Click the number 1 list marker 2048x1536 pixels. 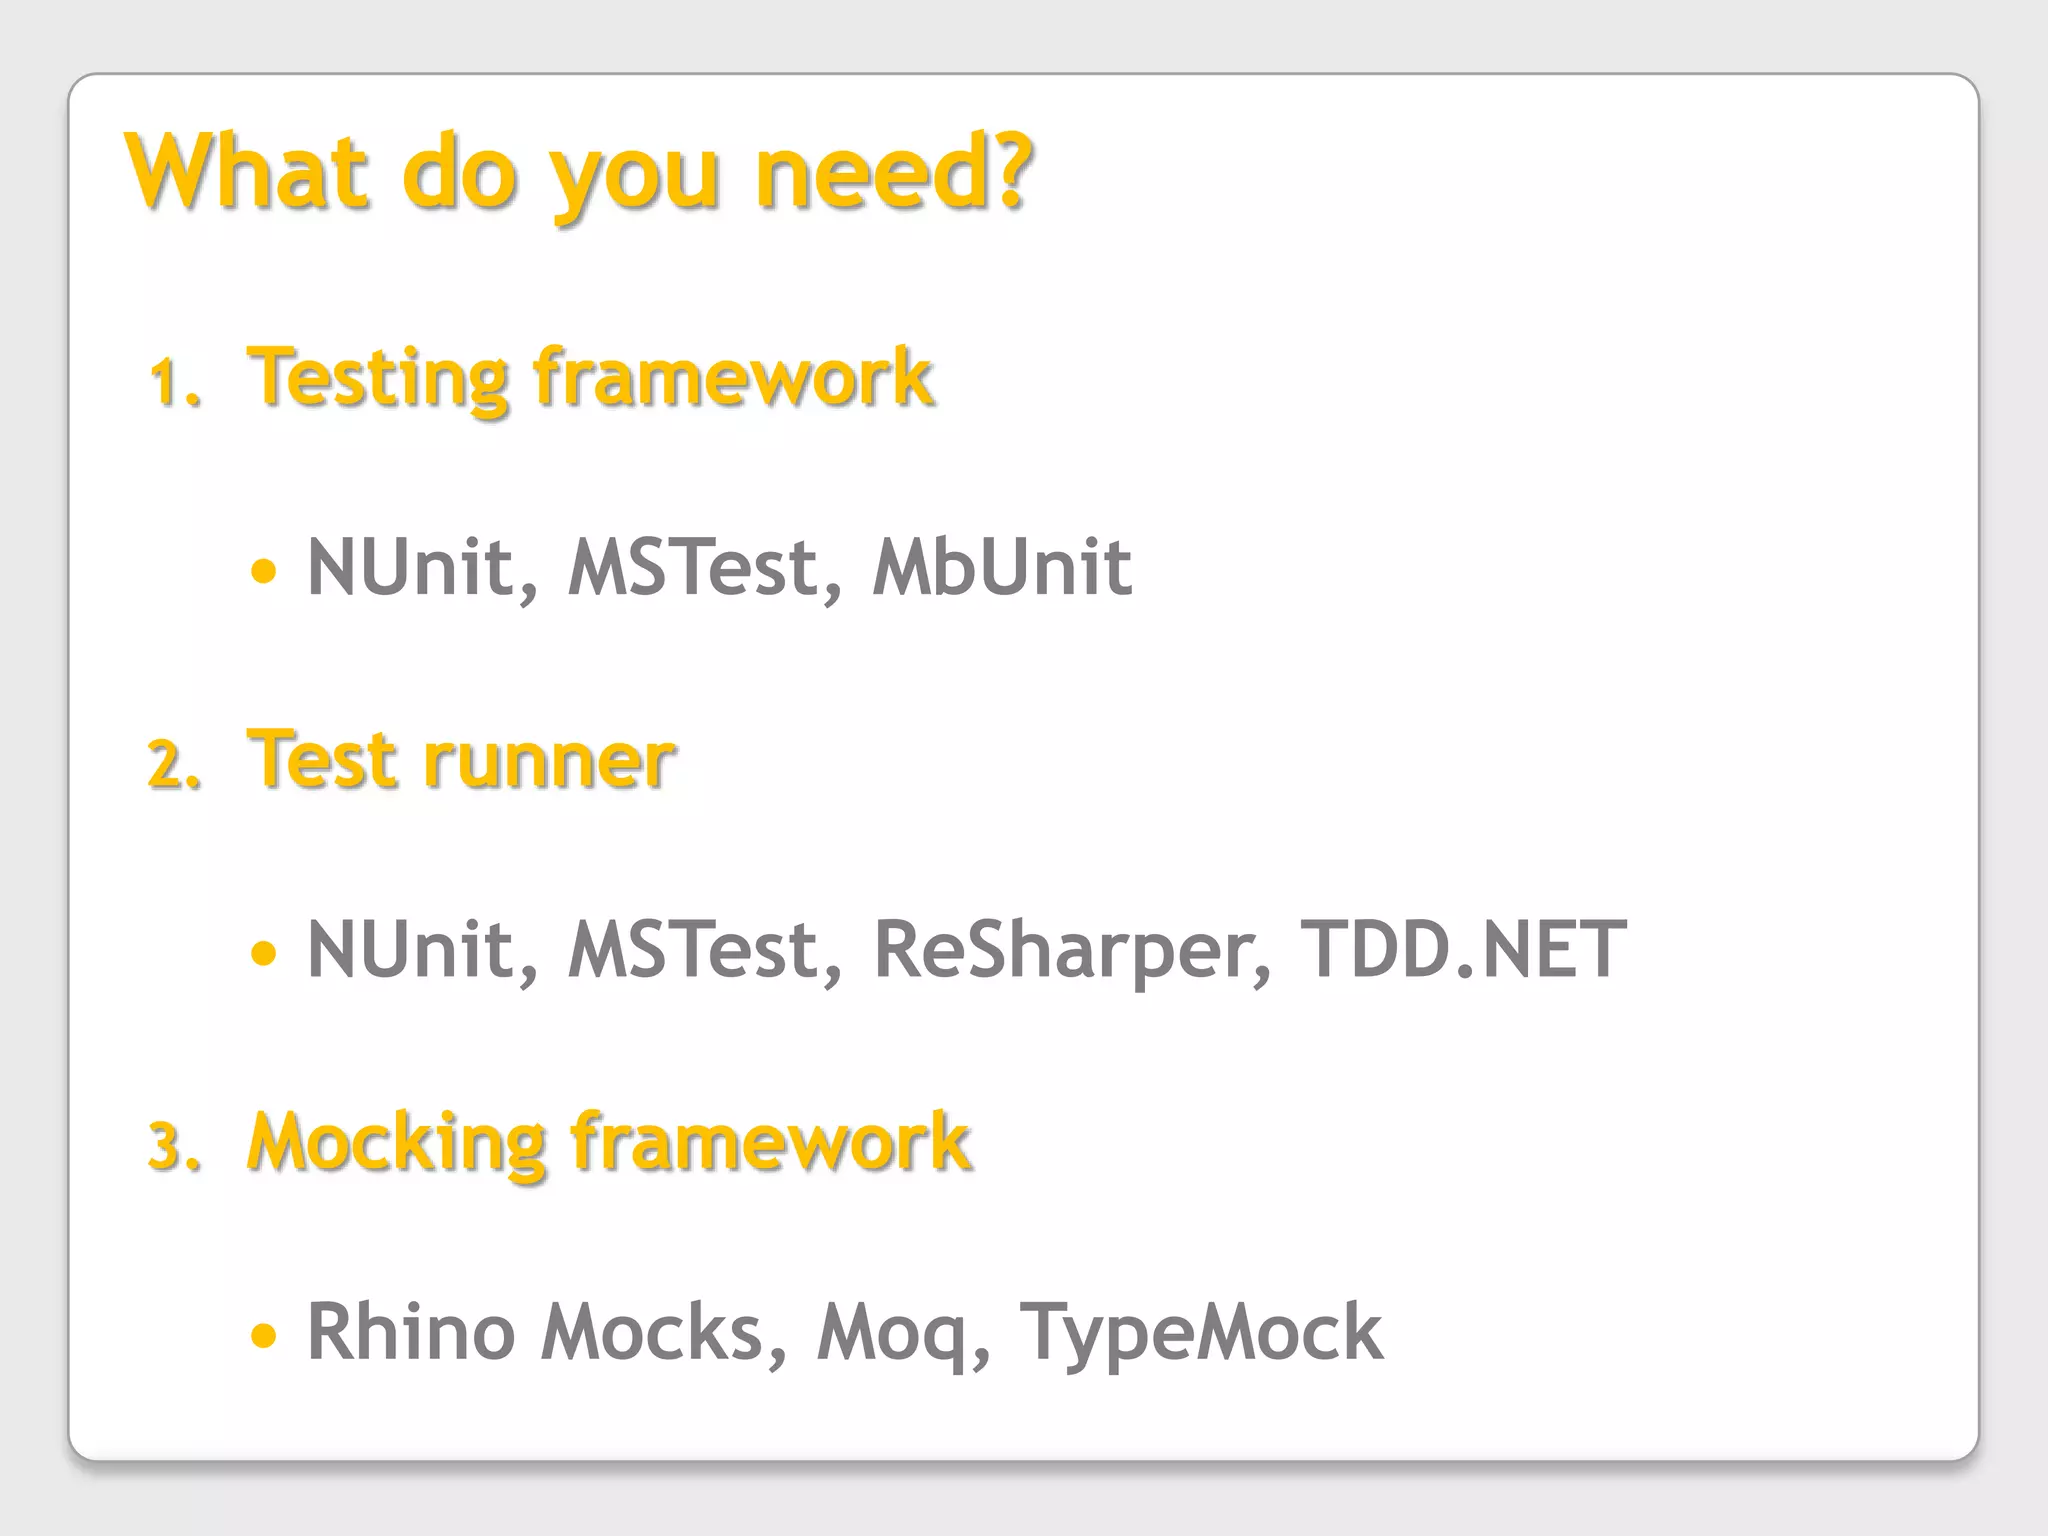[174, 383]
